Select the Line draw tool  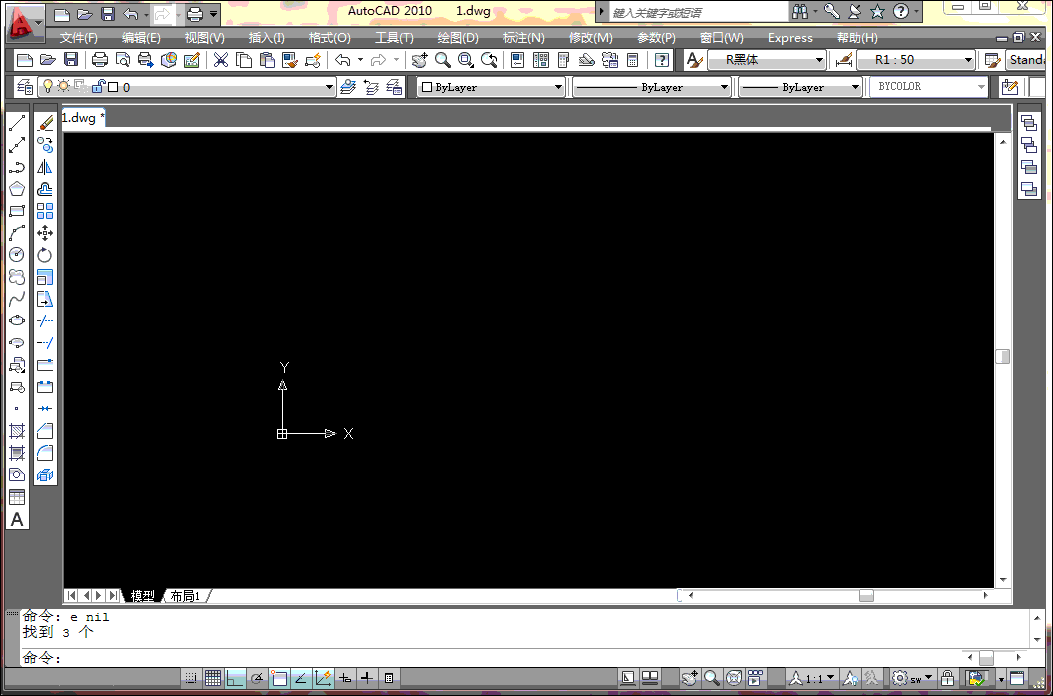pos(17,123)
